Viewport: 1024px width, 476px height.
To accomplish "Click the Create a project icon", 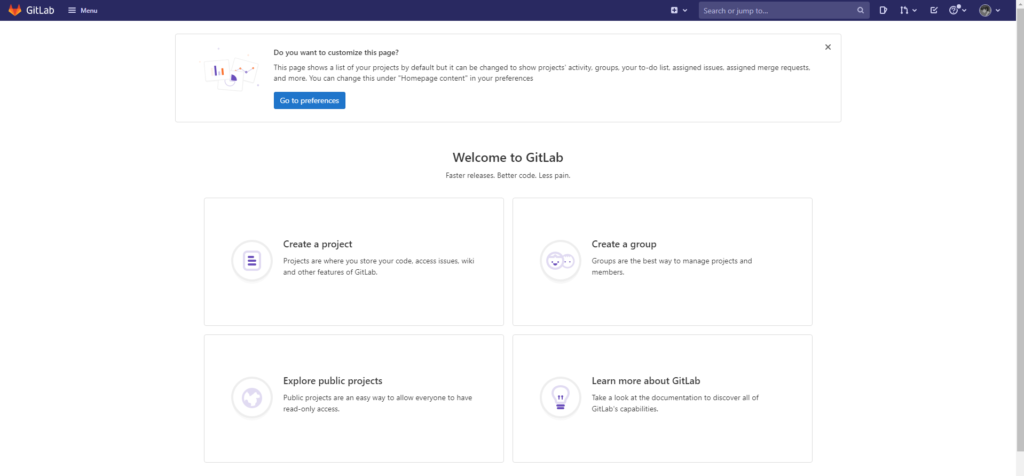I will [x=251, y=261].
